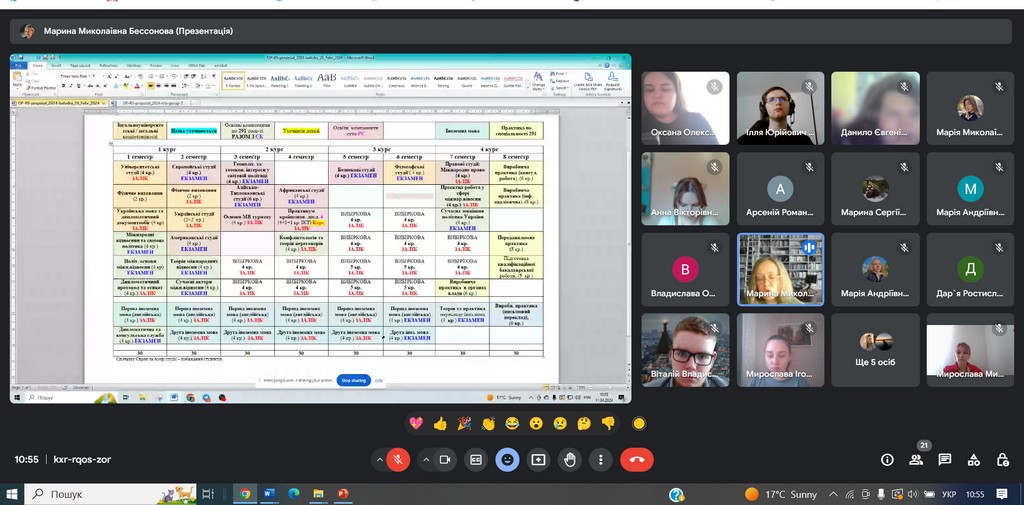The width and height of the screenshot is (1024, 505).
Task: Open more options three-dot menu
Action: pos(600,459)
